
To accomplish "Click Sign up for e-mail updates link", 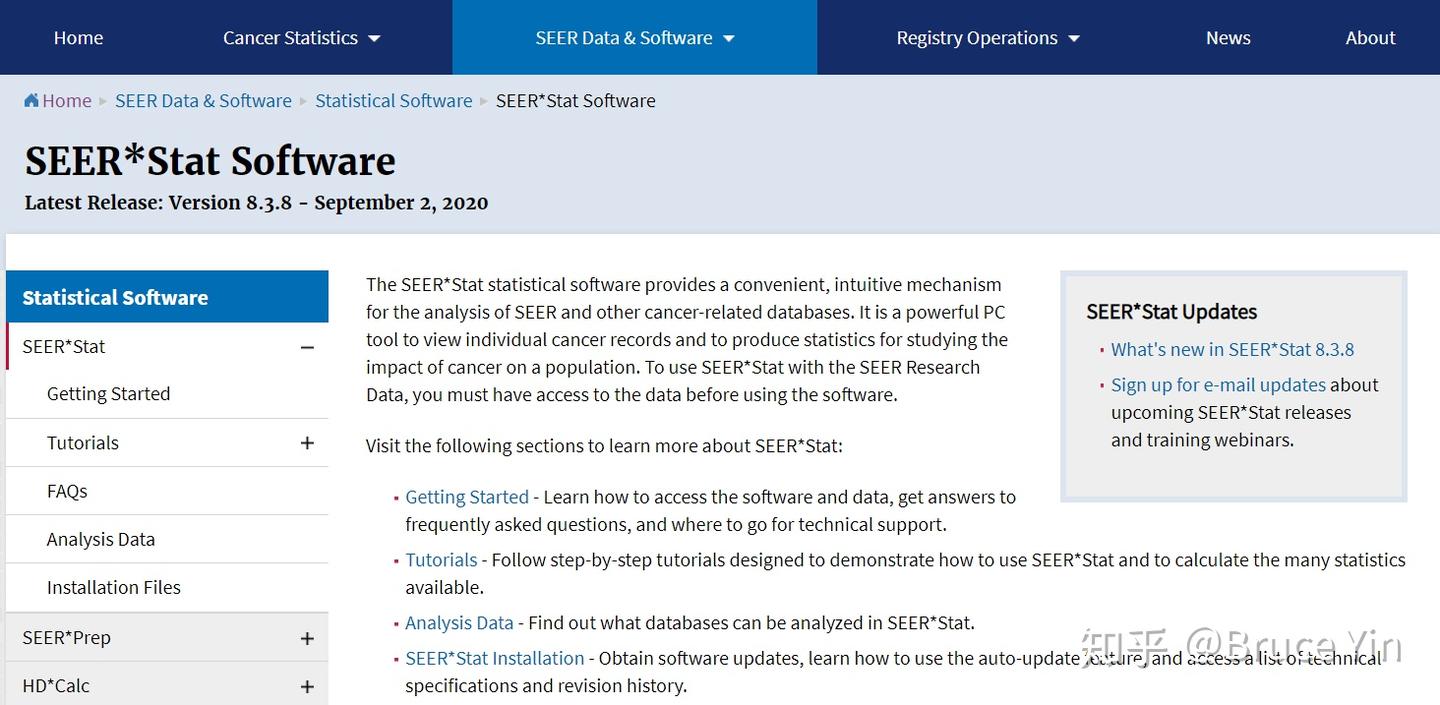I will click(1218, 385).
